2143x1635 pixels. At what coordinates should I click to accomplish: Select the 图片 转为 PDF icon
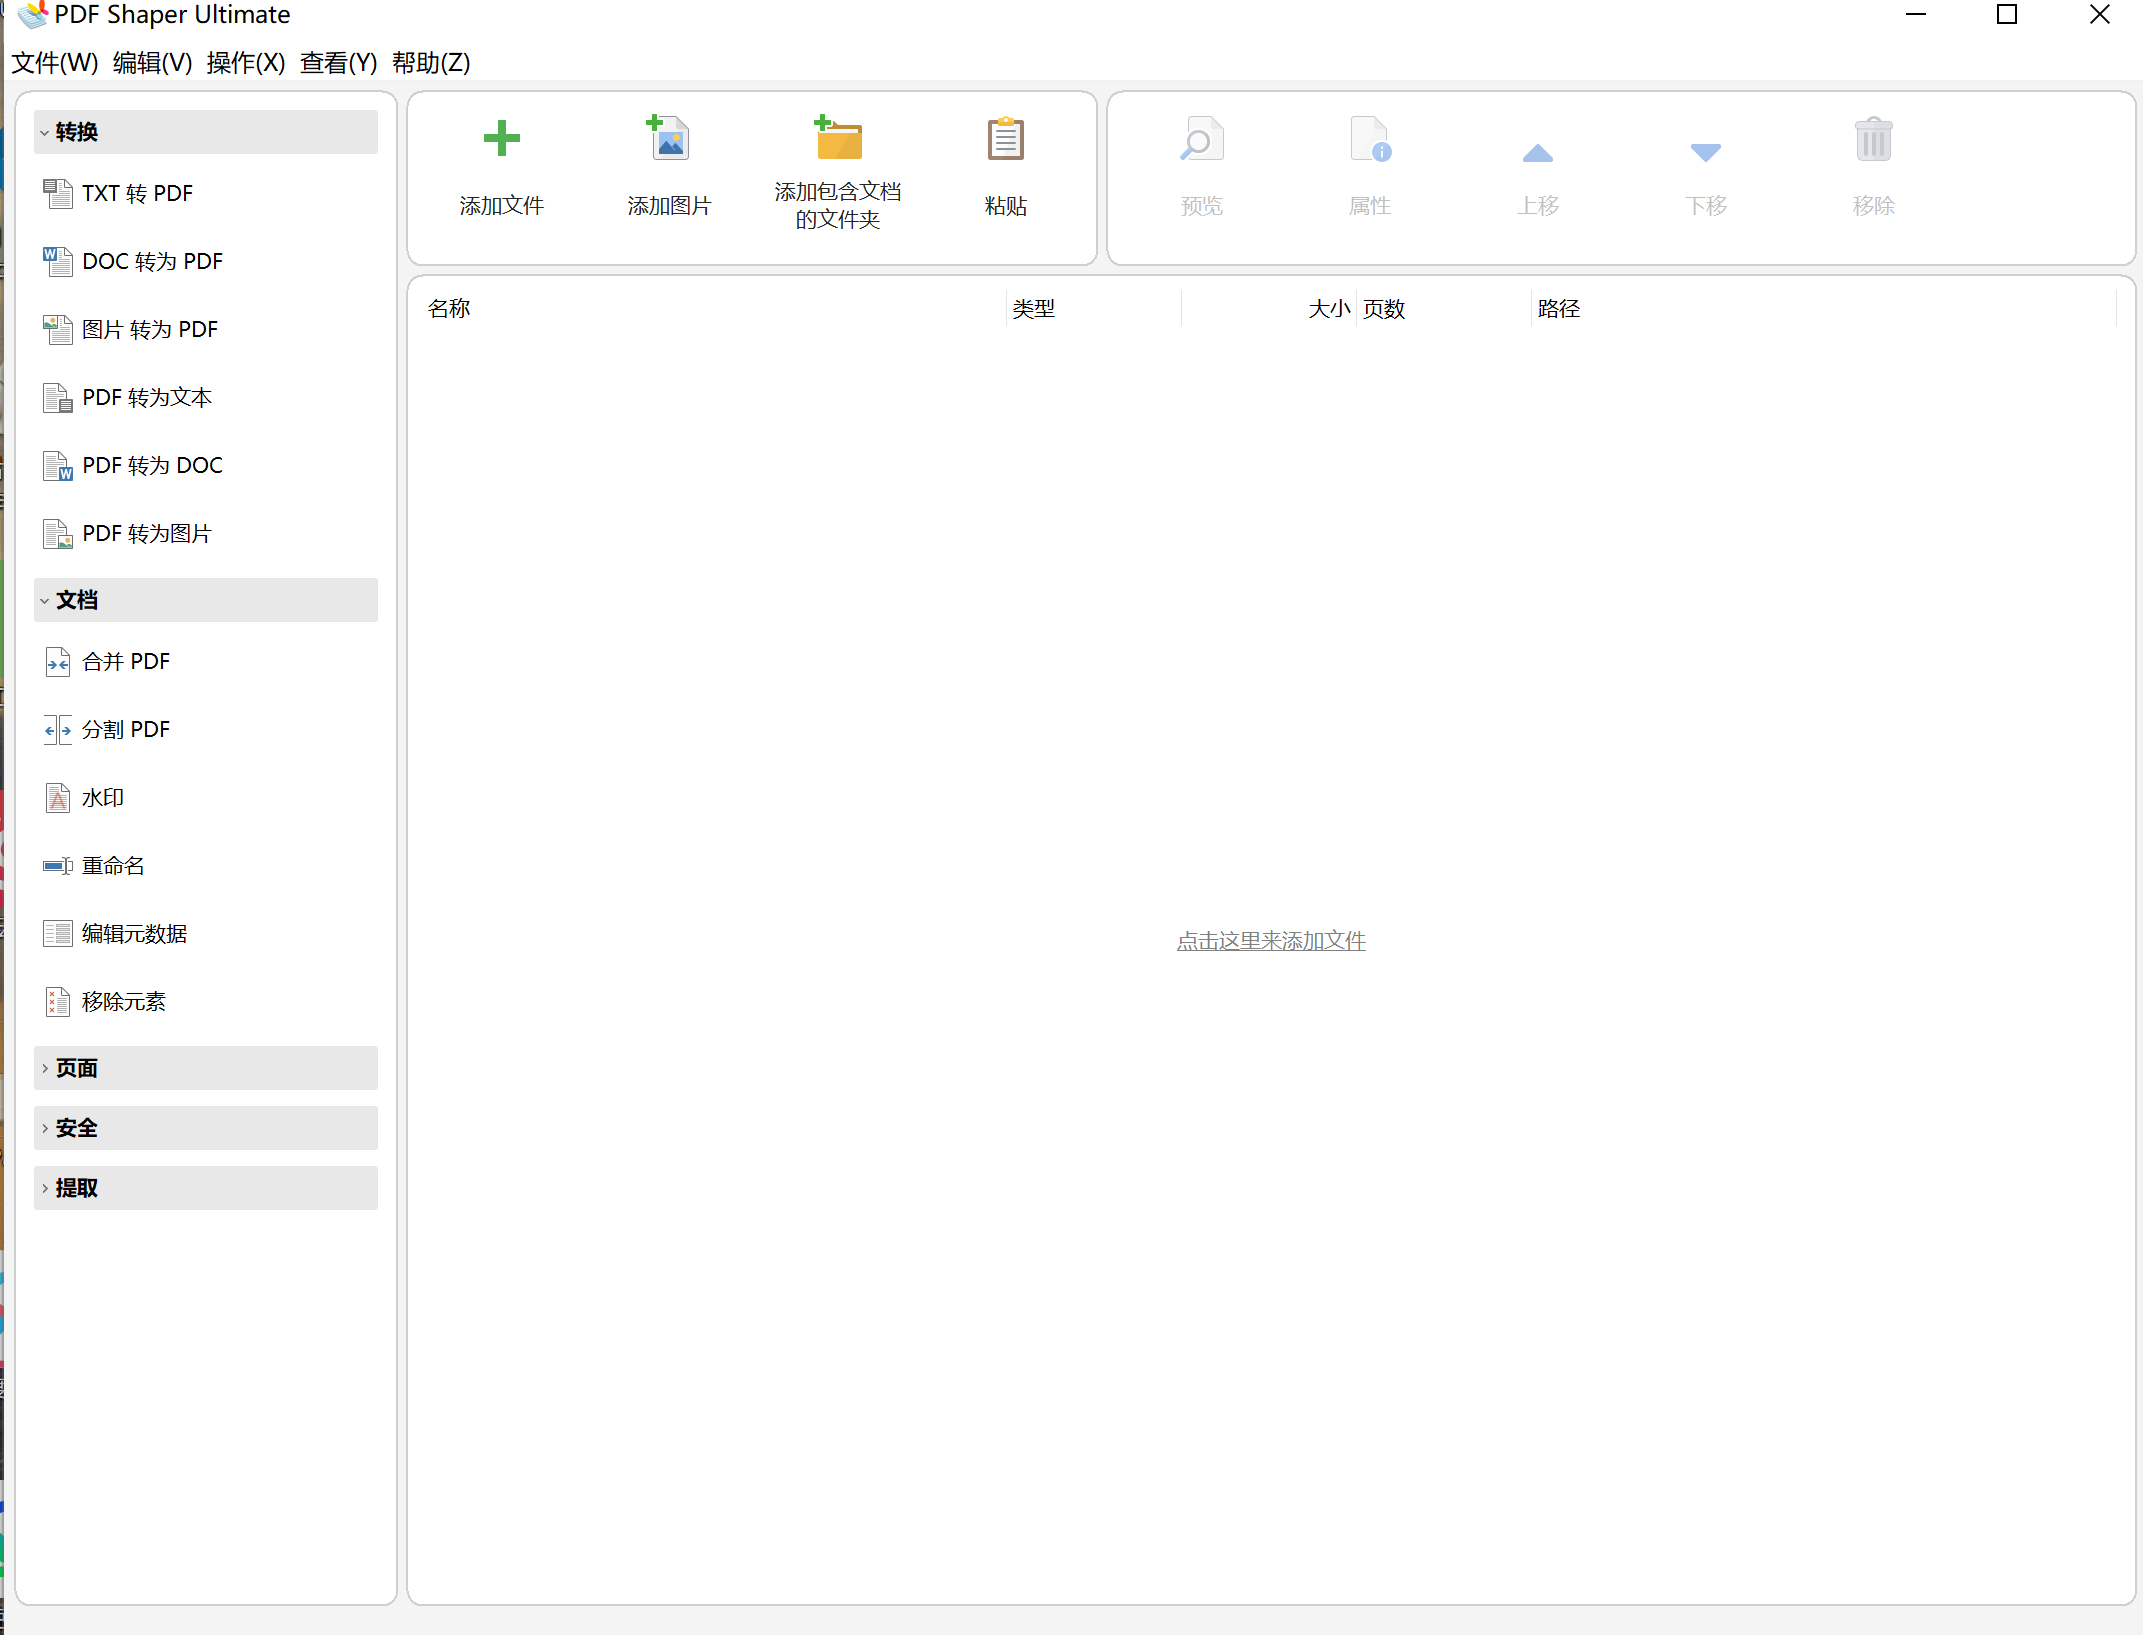tap(58, 329)
